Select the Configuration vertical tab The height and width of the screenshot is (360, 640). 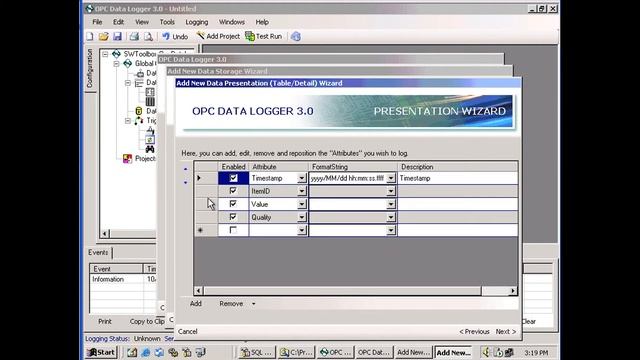pos(90,69)
